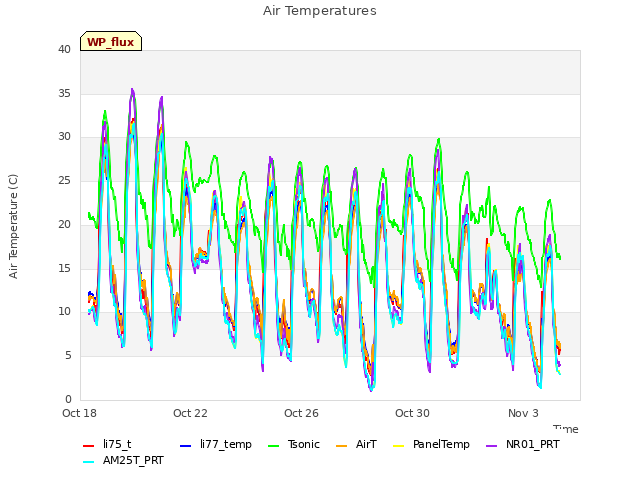Viewport: 640px width, 480px height.
Task: Click the 20 y-axis tick label
Action: [x=64, y=224]
